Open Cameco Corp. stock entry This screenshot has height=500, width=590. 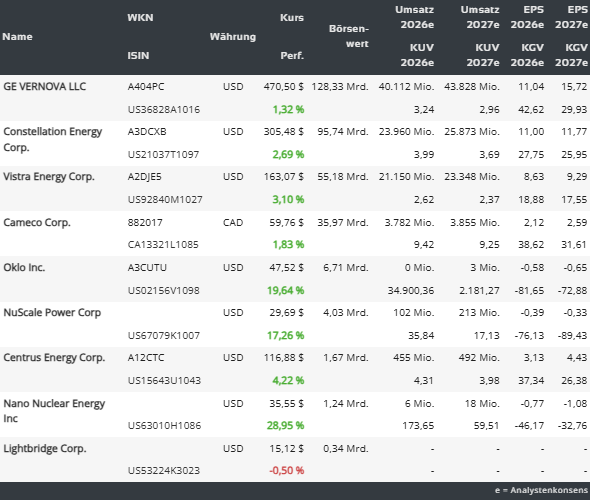click(36, 222)
